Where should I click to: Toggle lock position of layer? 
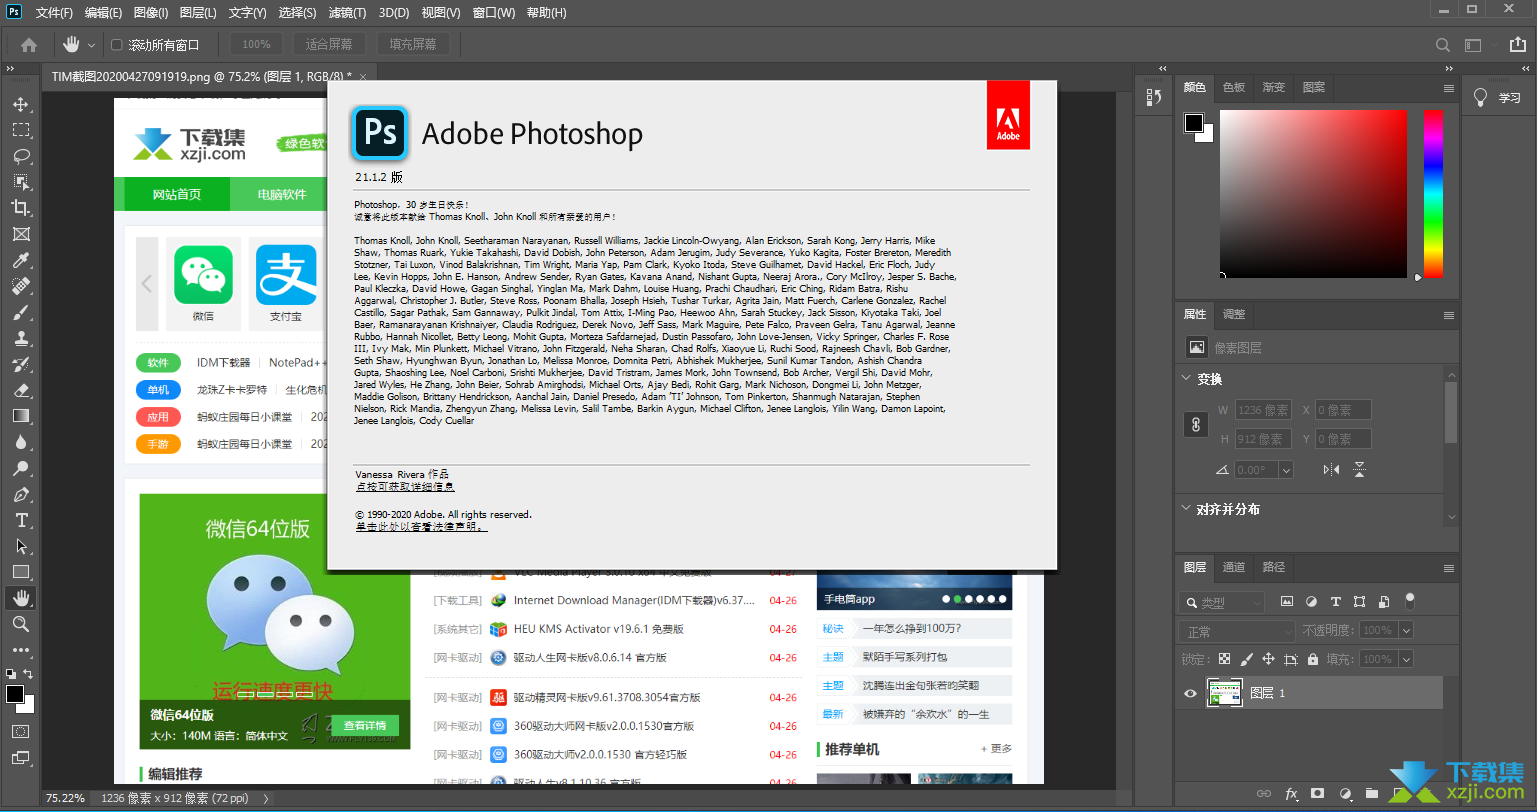(1268, 659)
